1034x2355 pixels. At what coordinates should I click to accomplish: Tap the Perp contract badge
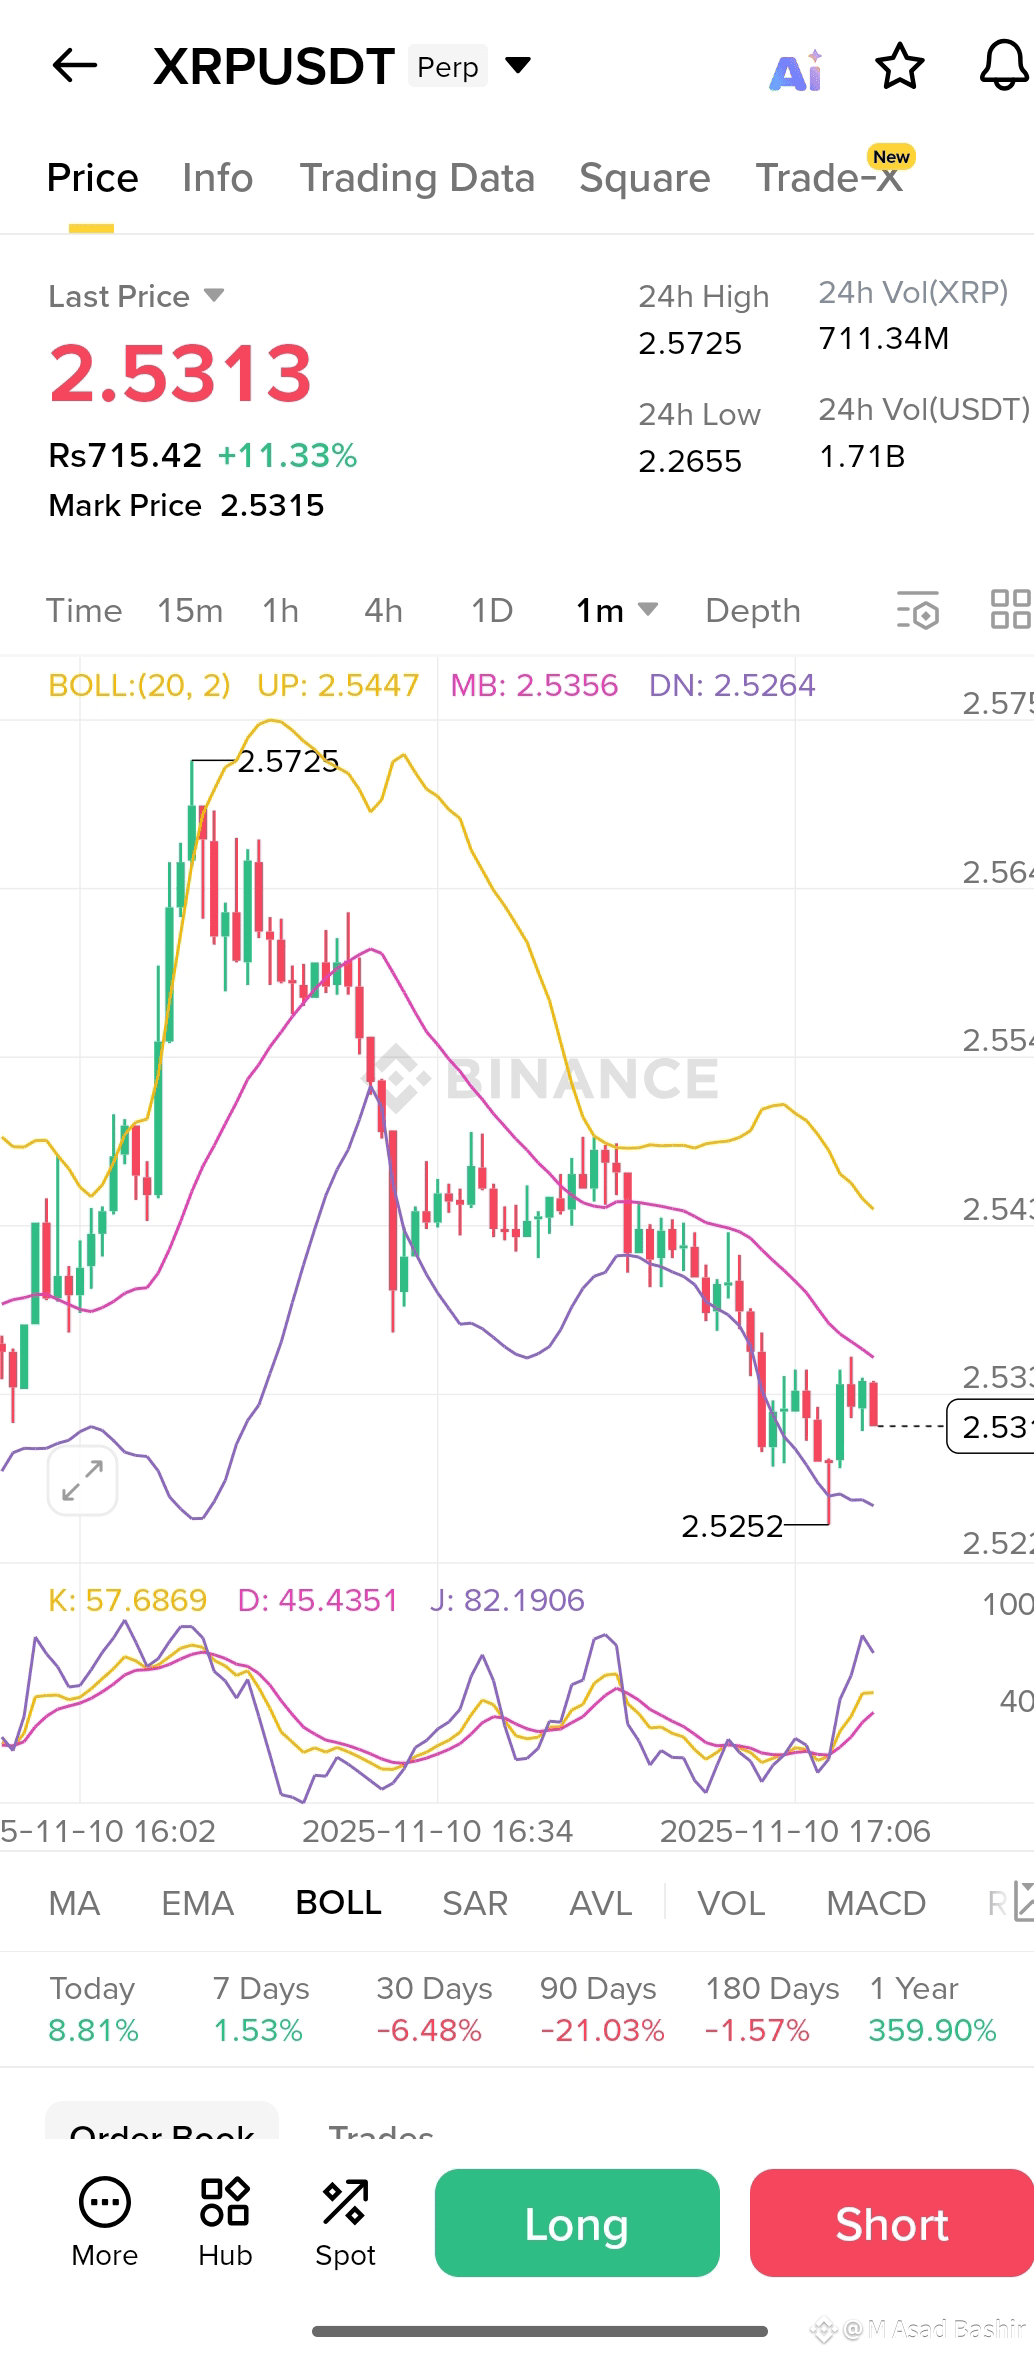(448, 66)
